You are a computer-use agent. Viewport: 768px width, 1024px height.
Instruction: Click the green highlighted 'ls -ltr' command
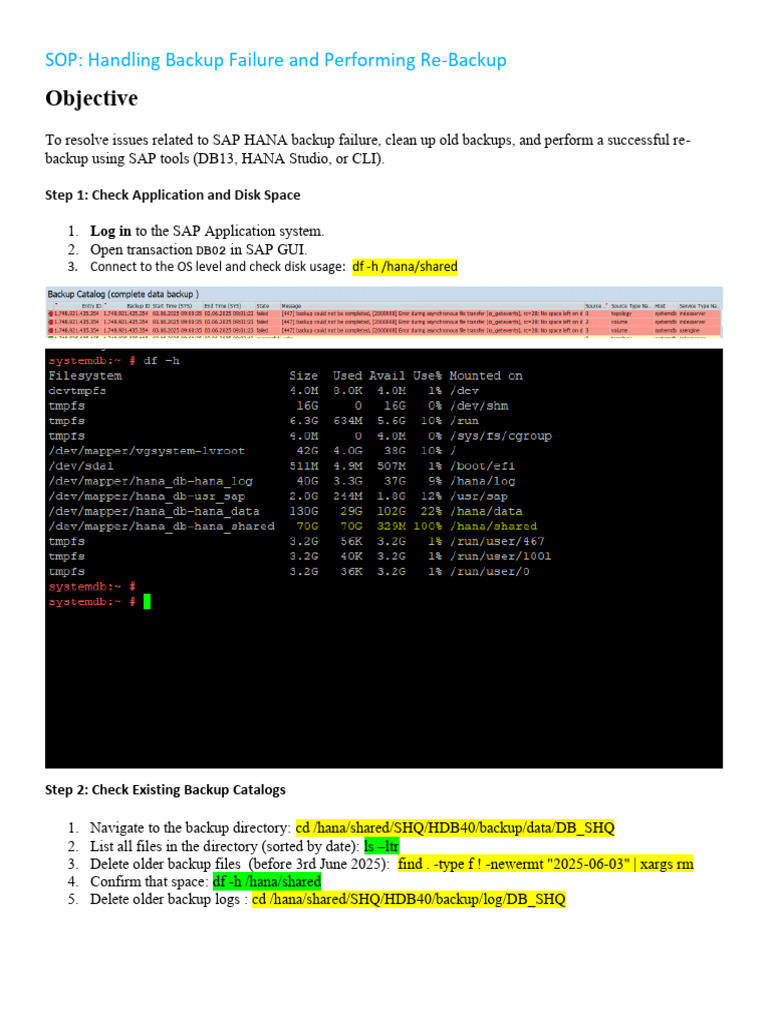pos(381,846)
